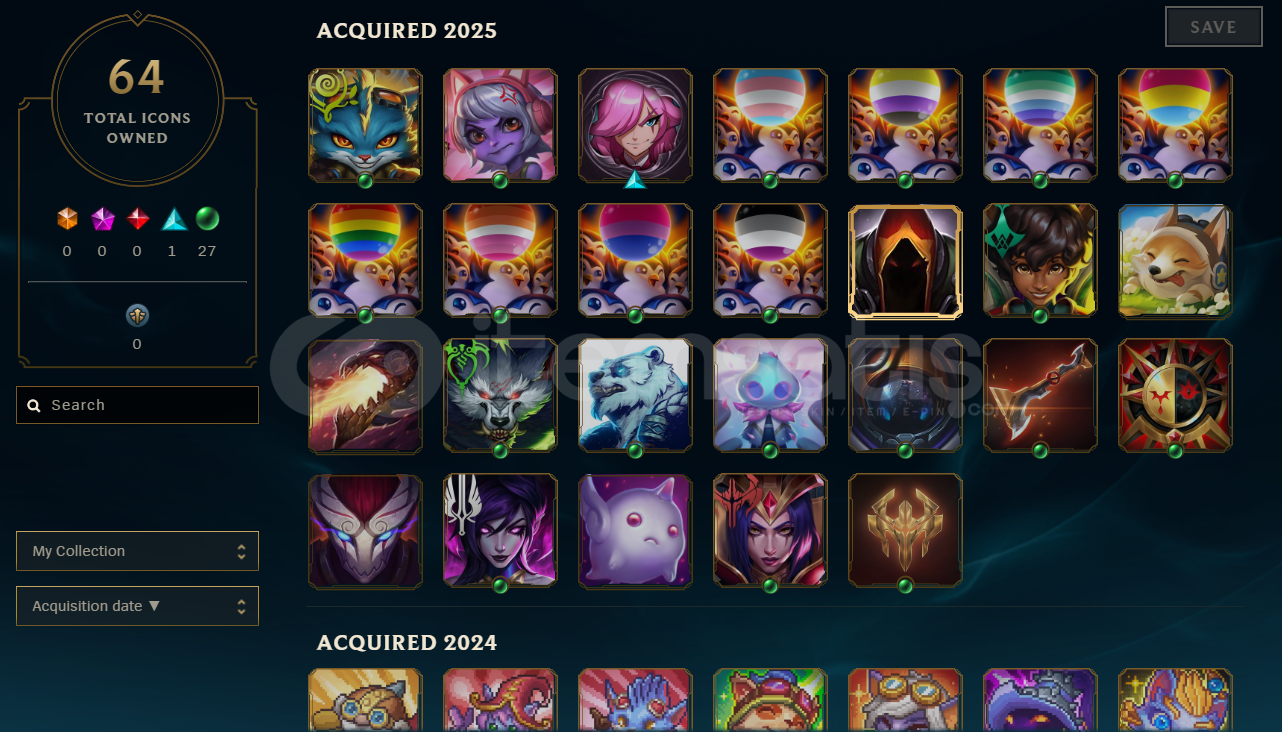The width and height of the screenshot is (1282, 732).
Task: Select the white polar bear Volibear icon
Action: point(635,395)
